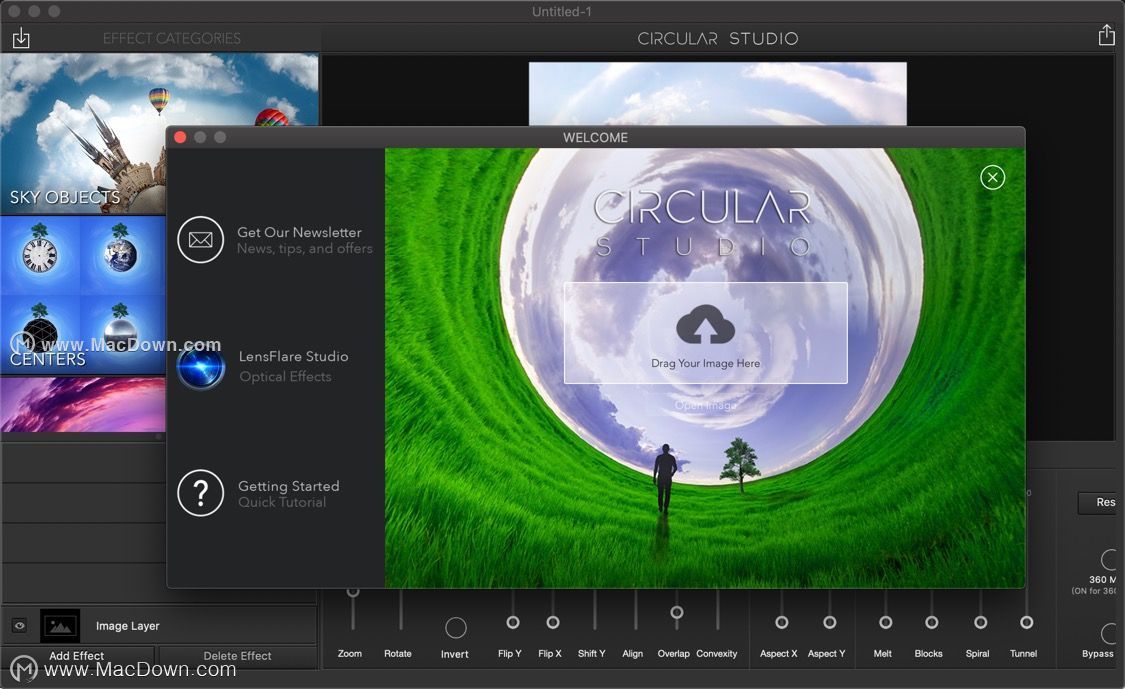Click the Aspect Y slider knob

pos(829,622)
